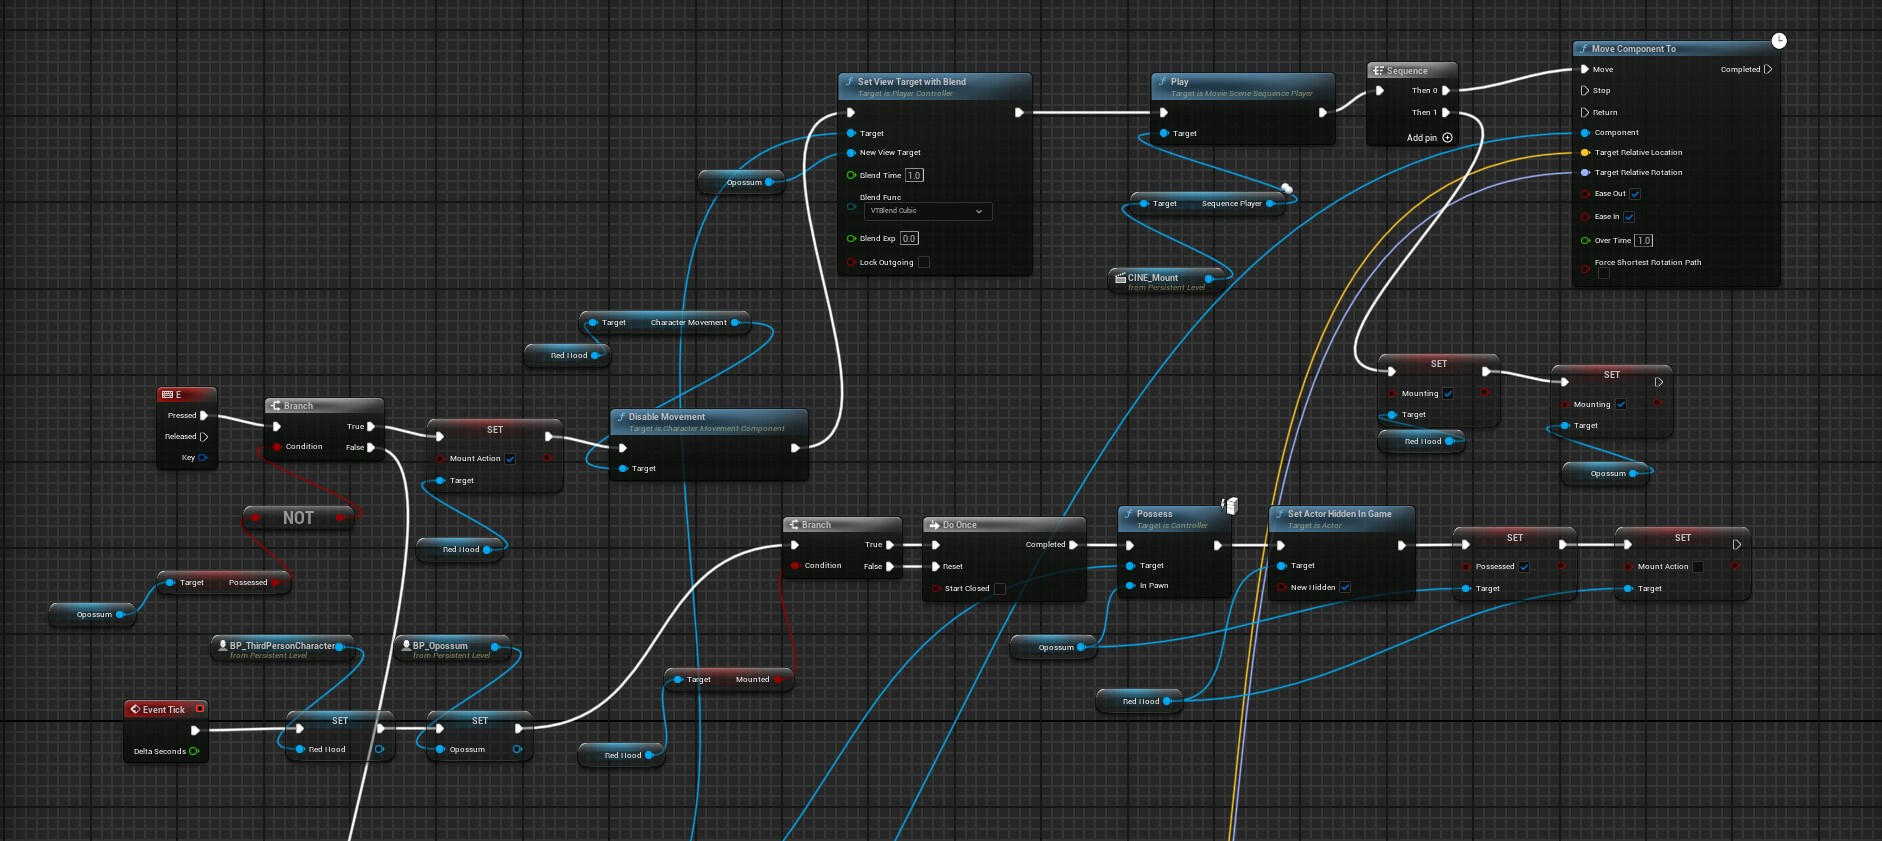
Task: Select the NOT boolean node
Action: [x=298, y=518]
